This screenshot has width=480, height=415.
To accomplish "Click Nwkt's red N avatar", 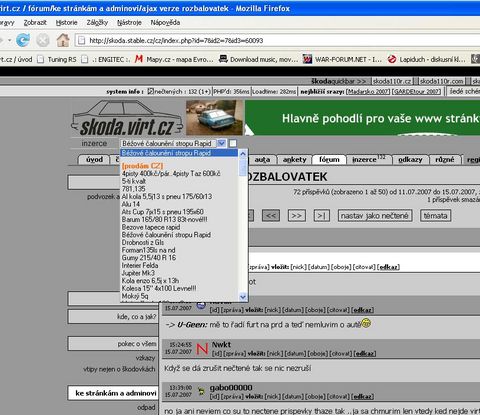I will click(202, 349).
